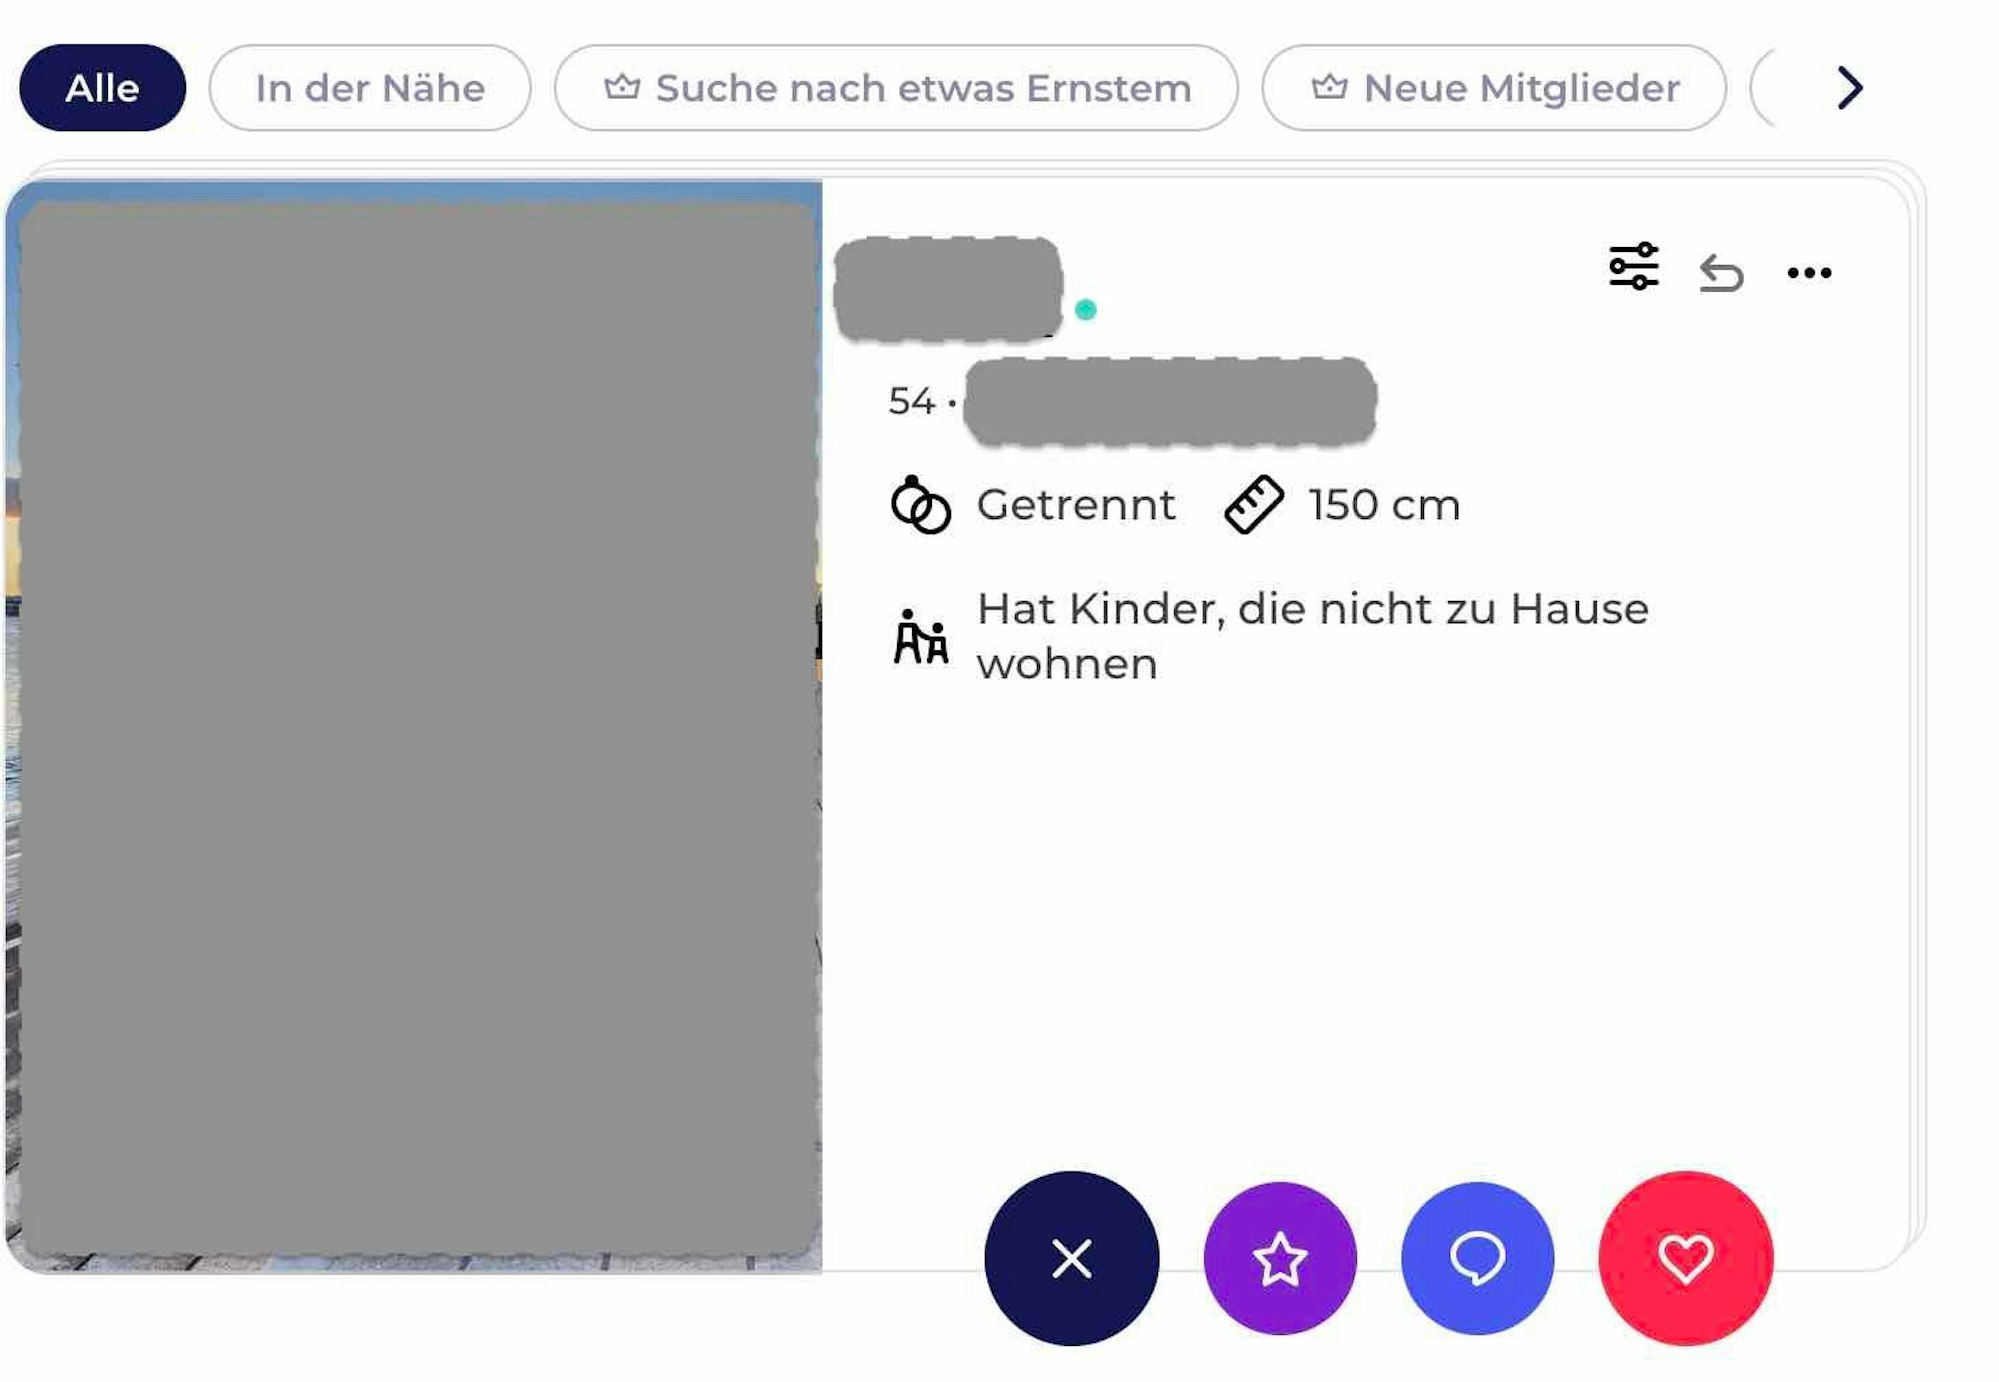Open the blurred profile photo

(x=415, y=726)
